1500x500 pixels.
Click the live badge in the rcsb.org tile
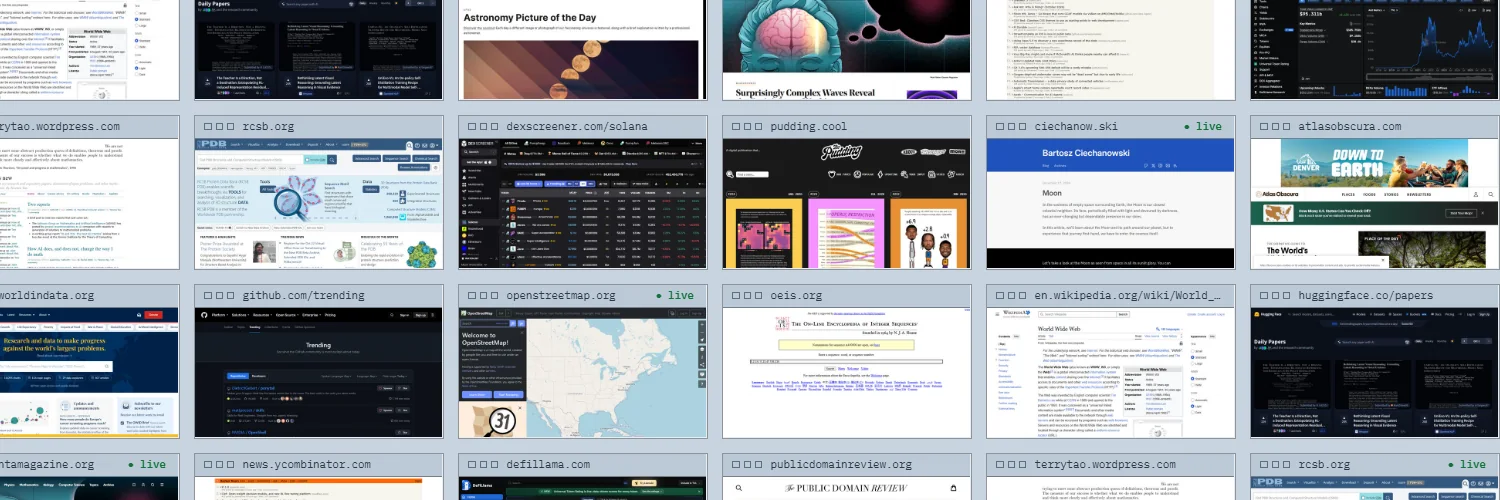pos(1467,465)
